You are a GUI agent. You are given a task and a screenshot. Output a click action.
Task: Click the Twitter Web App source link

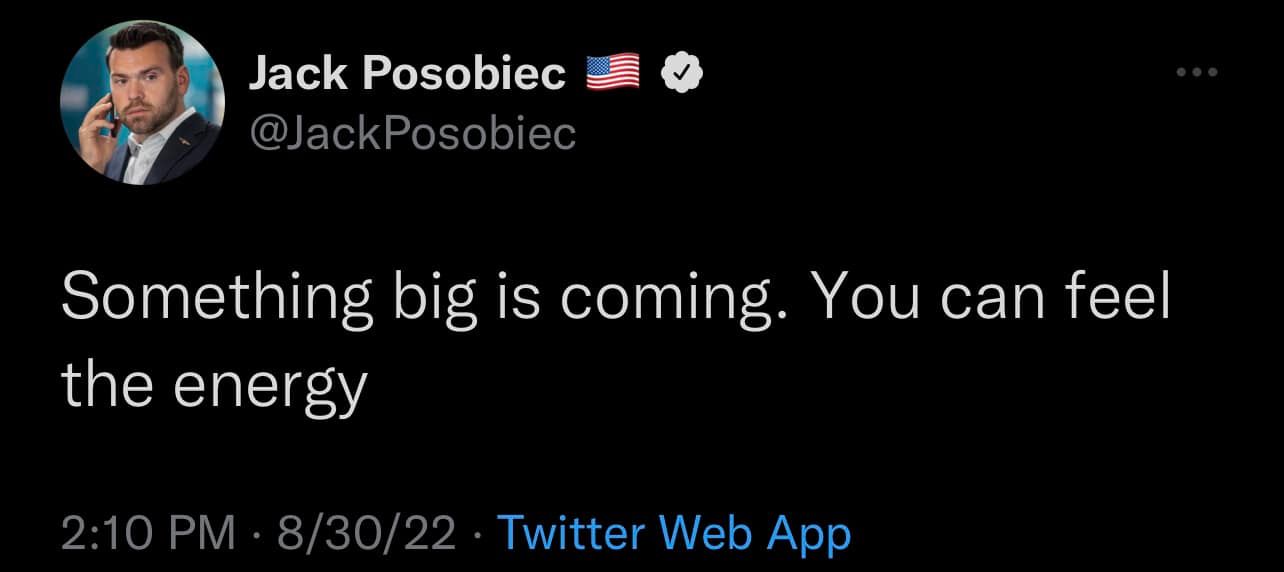[673, 533]
